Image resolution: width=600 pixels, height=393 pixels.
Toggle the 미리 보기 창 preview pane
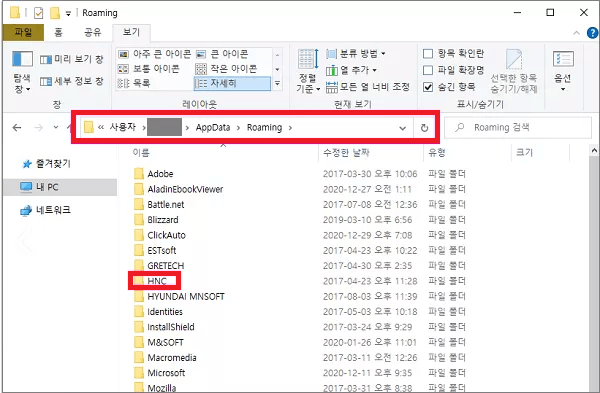pyautogui.click(x=72, y=59)
